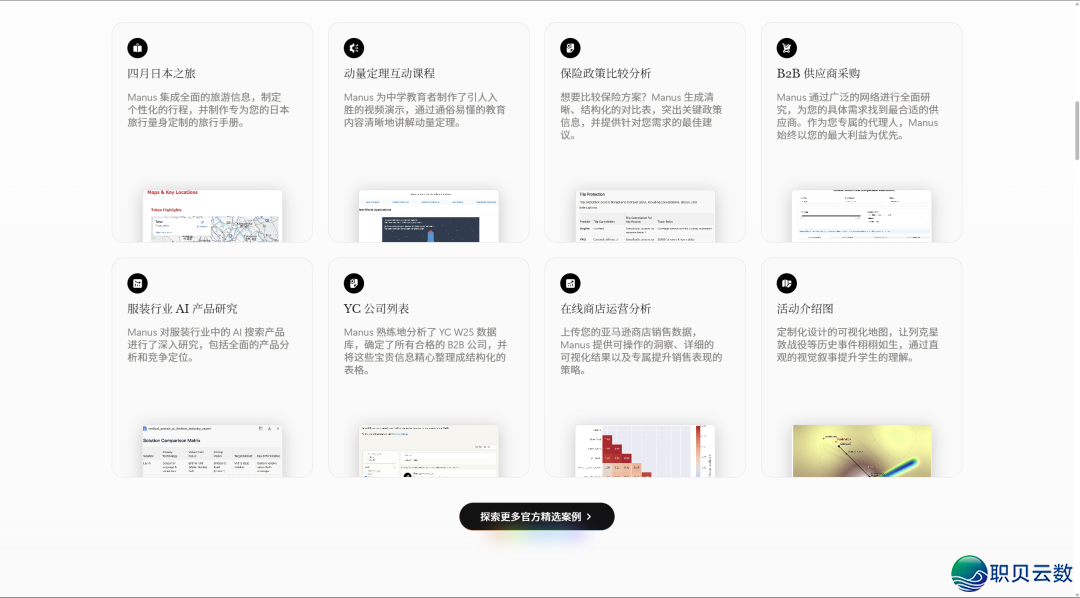Open the battle map visualization thumbnail
Image resolution: width=1080 pixels, height=598 pixels.
click(x=861, y=451)
